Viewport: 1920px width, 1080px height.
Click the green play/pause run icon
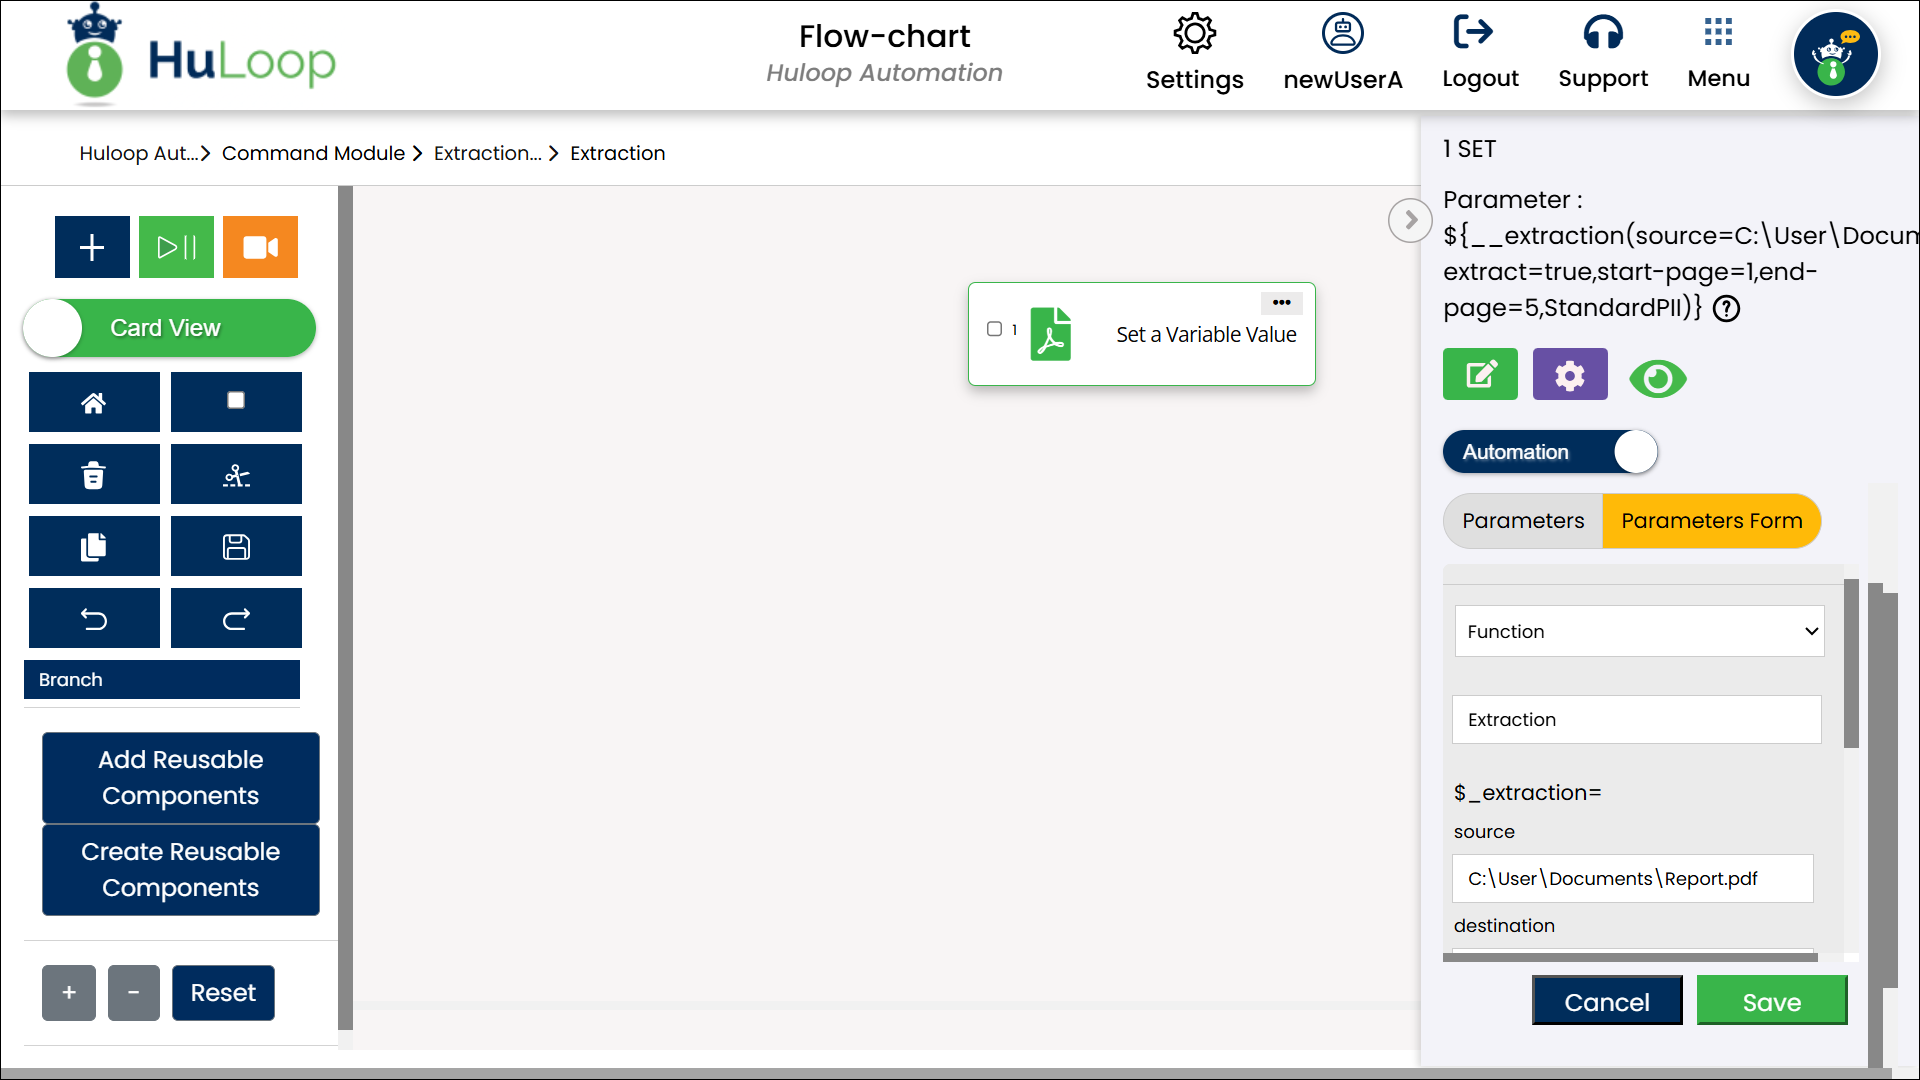(176, 247)
